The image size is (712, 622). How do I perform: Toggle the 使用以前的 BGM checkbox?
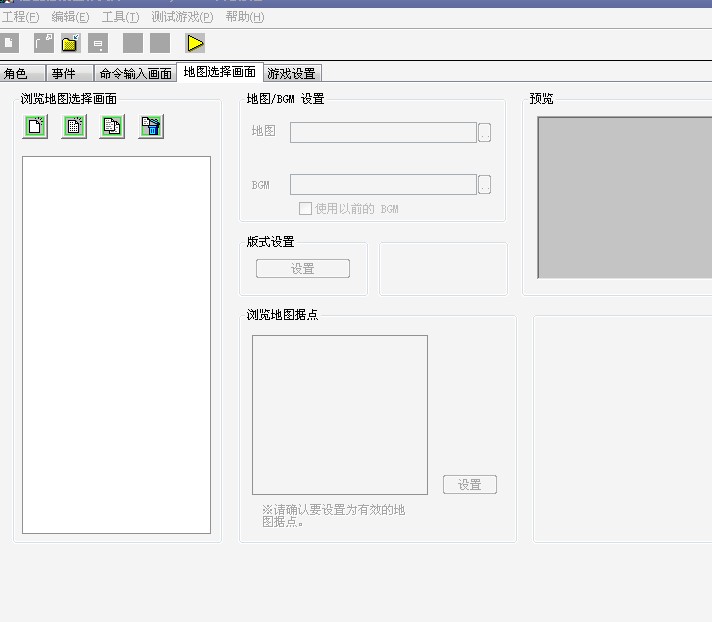tap(305, 209)
